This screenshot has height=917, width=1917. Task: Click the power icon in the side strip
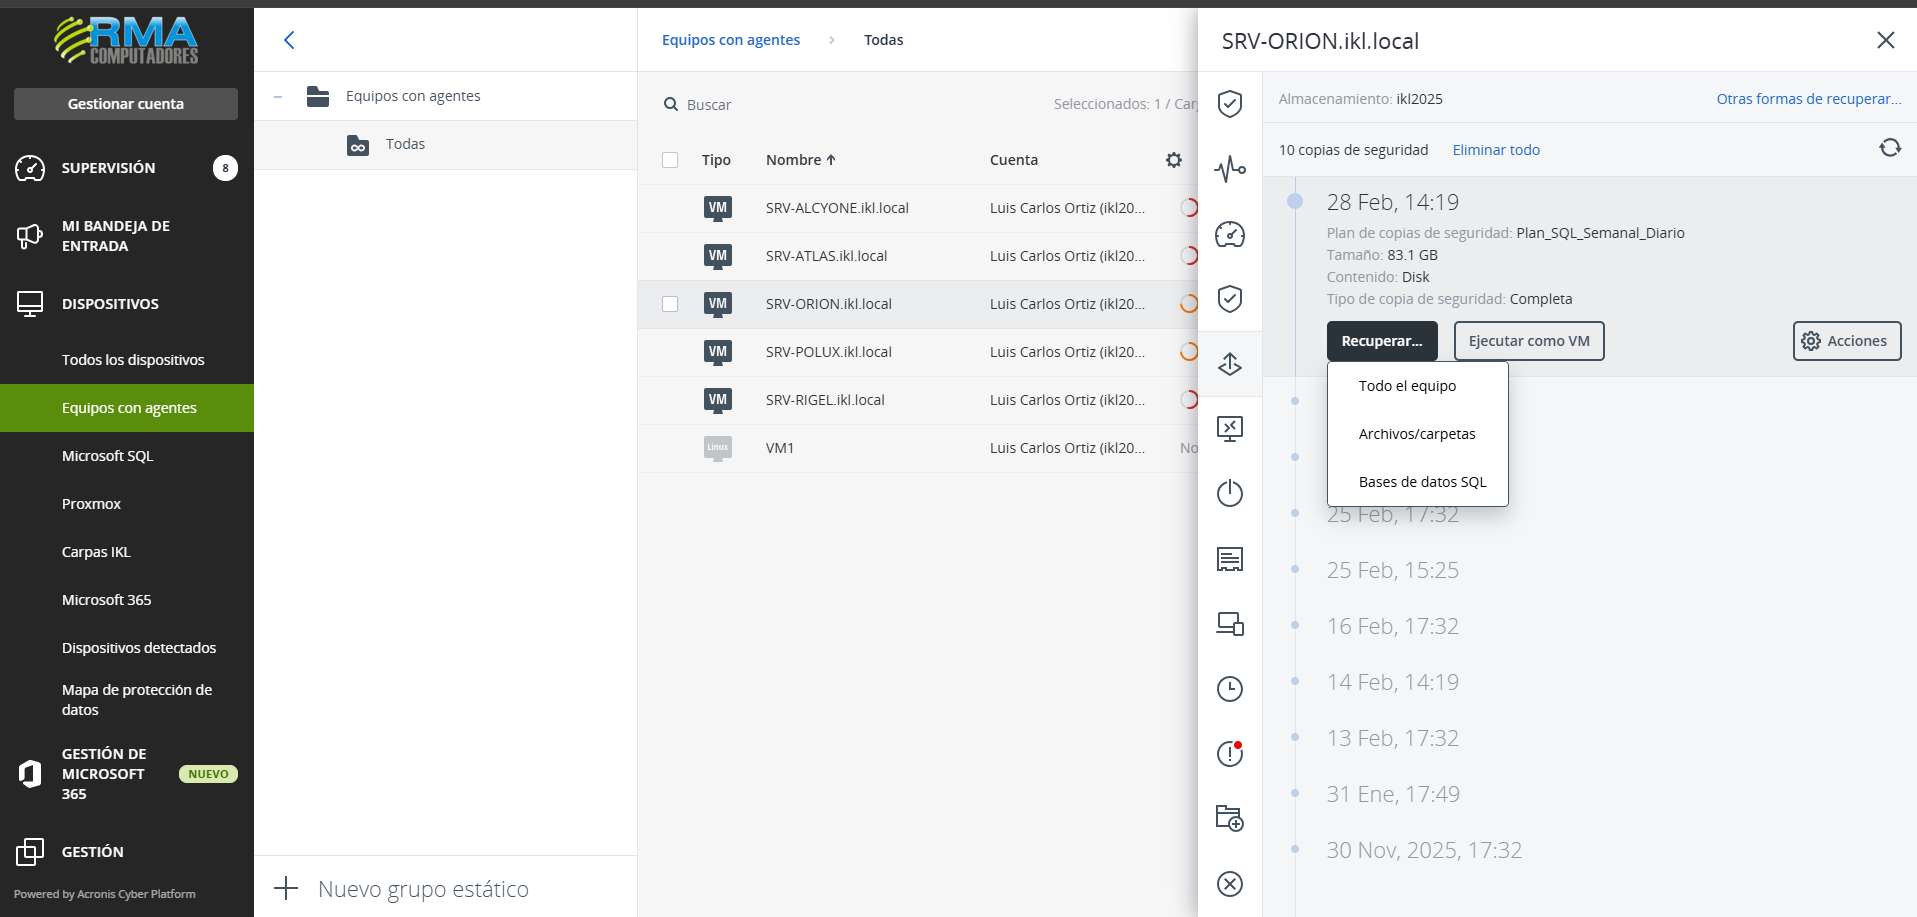tap(1229, 494)
